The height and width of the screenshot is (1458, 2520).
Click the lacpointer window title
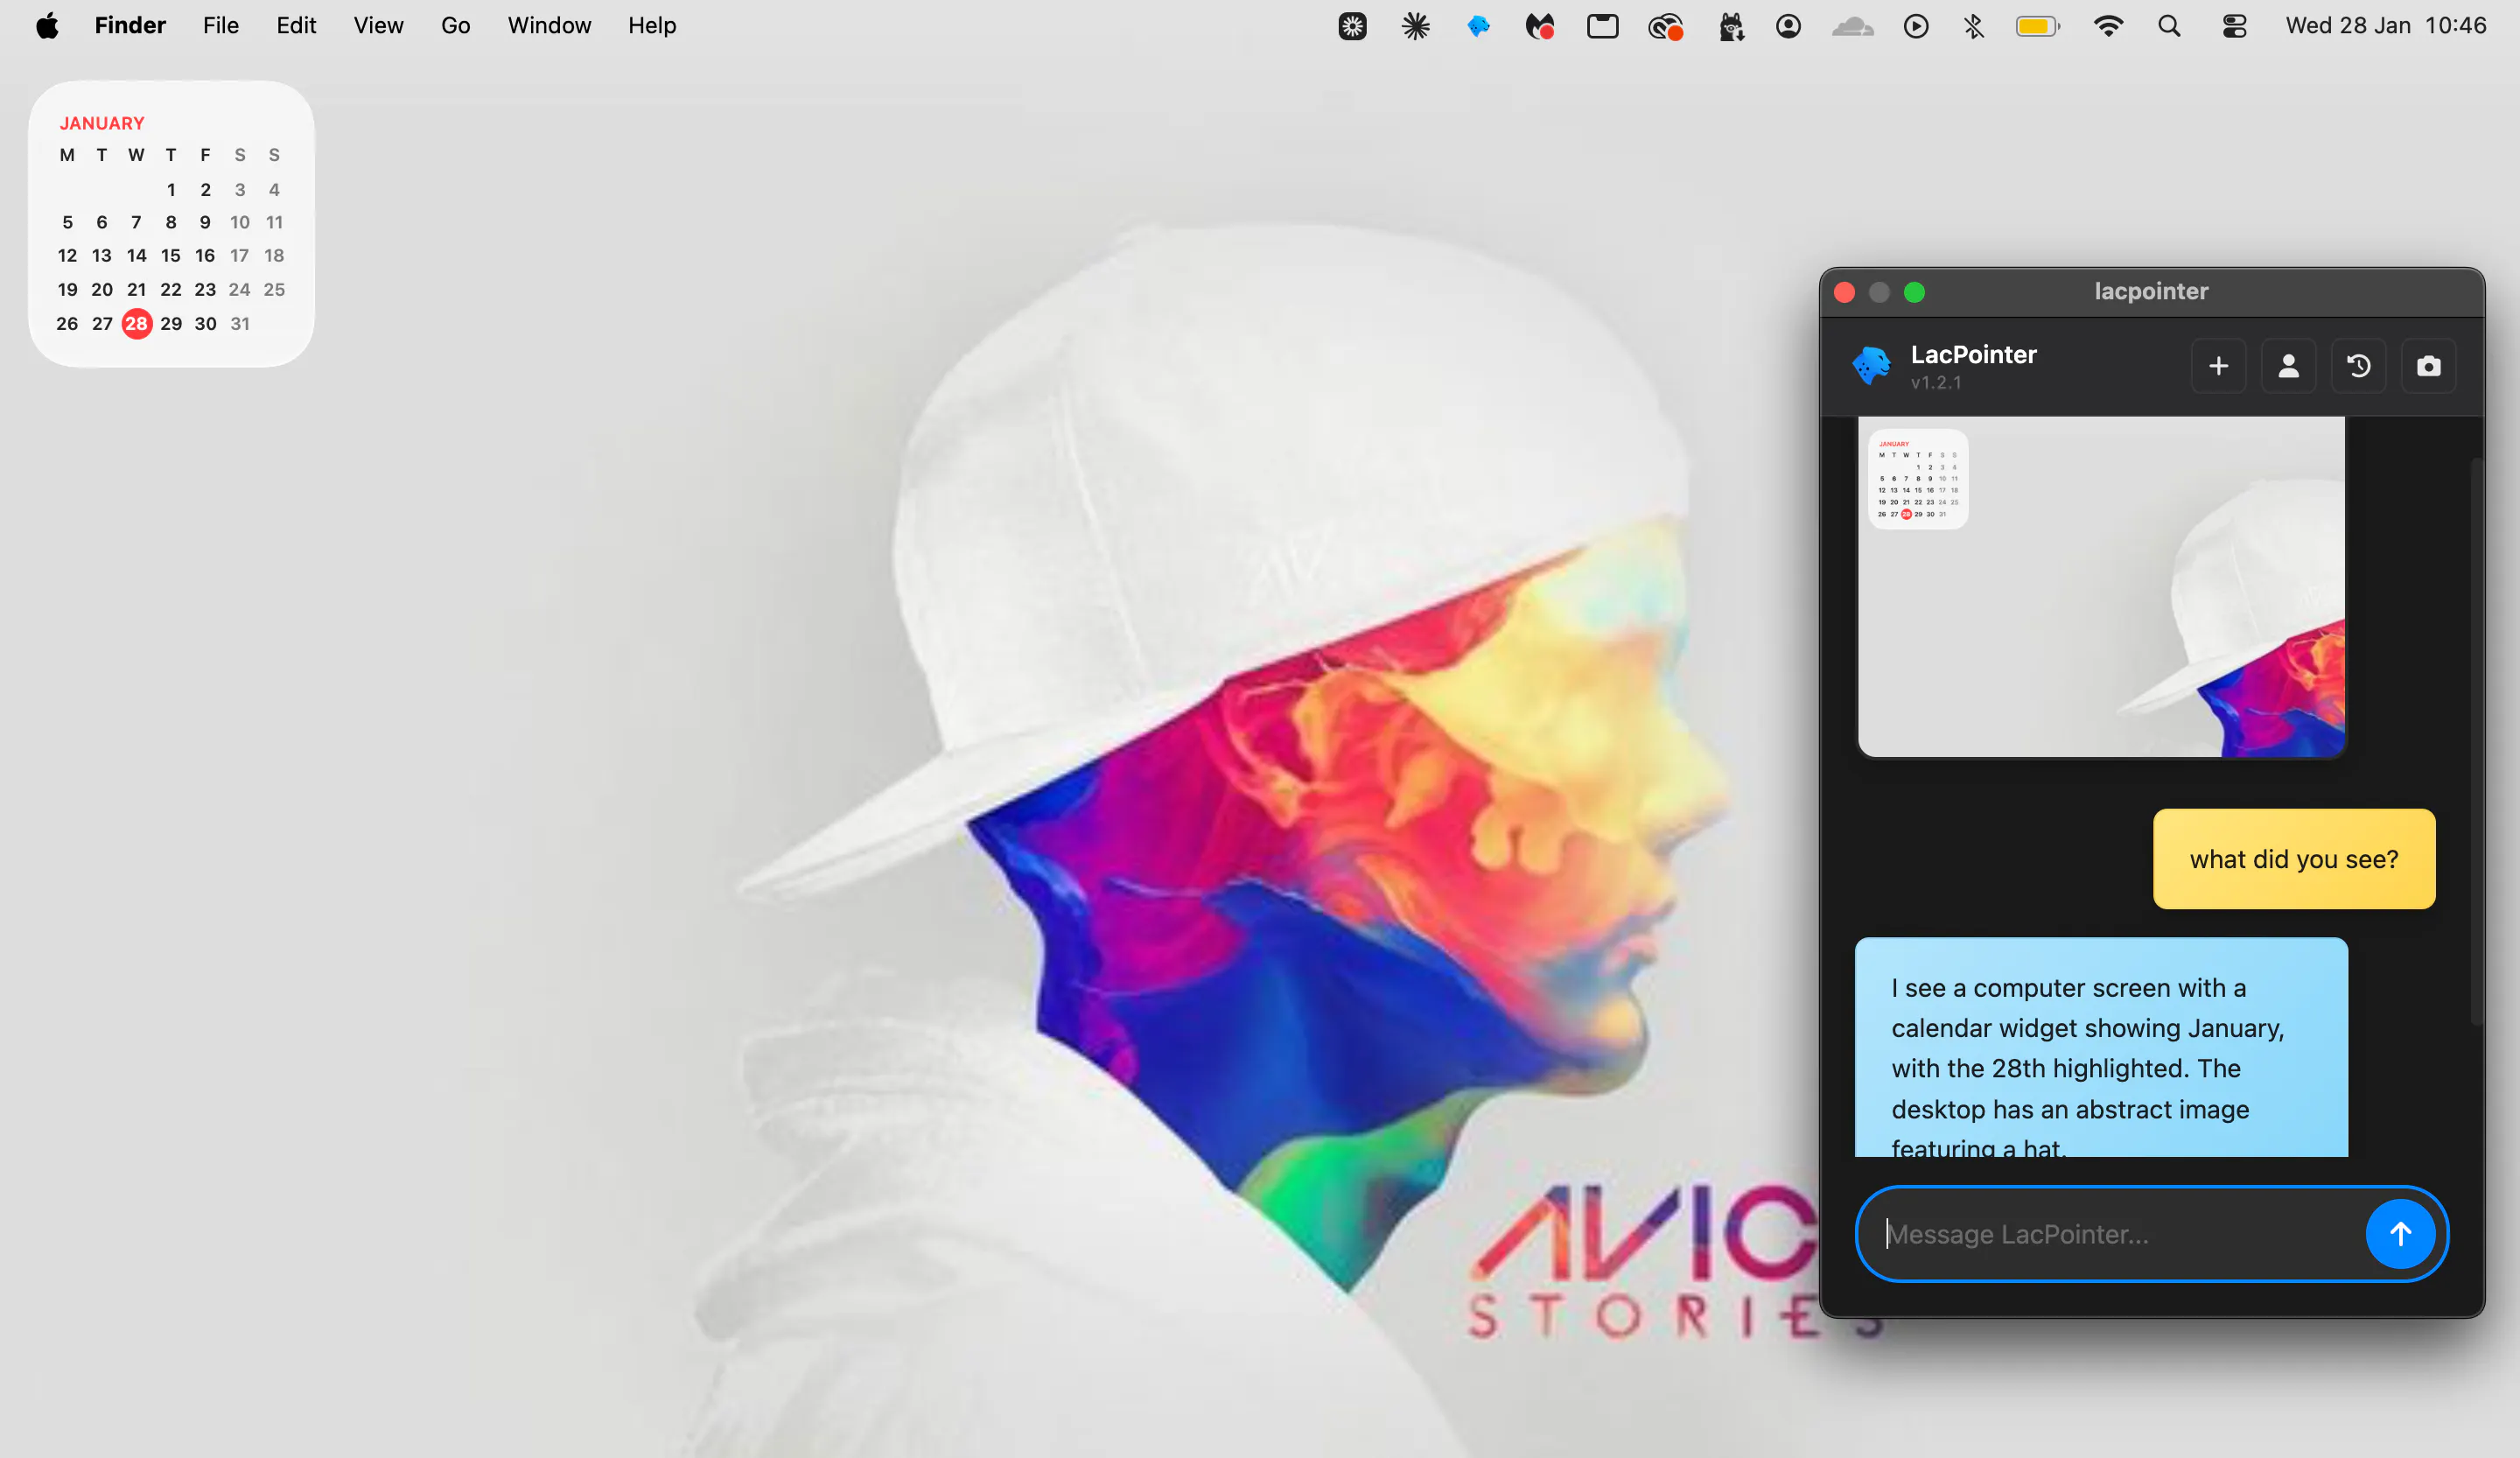point(2151,291)
